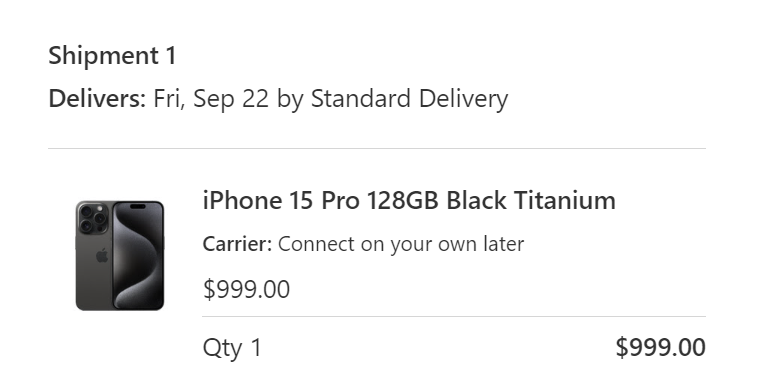Click the divider line under delivery info
775x373 pixels.
point(377,148)
